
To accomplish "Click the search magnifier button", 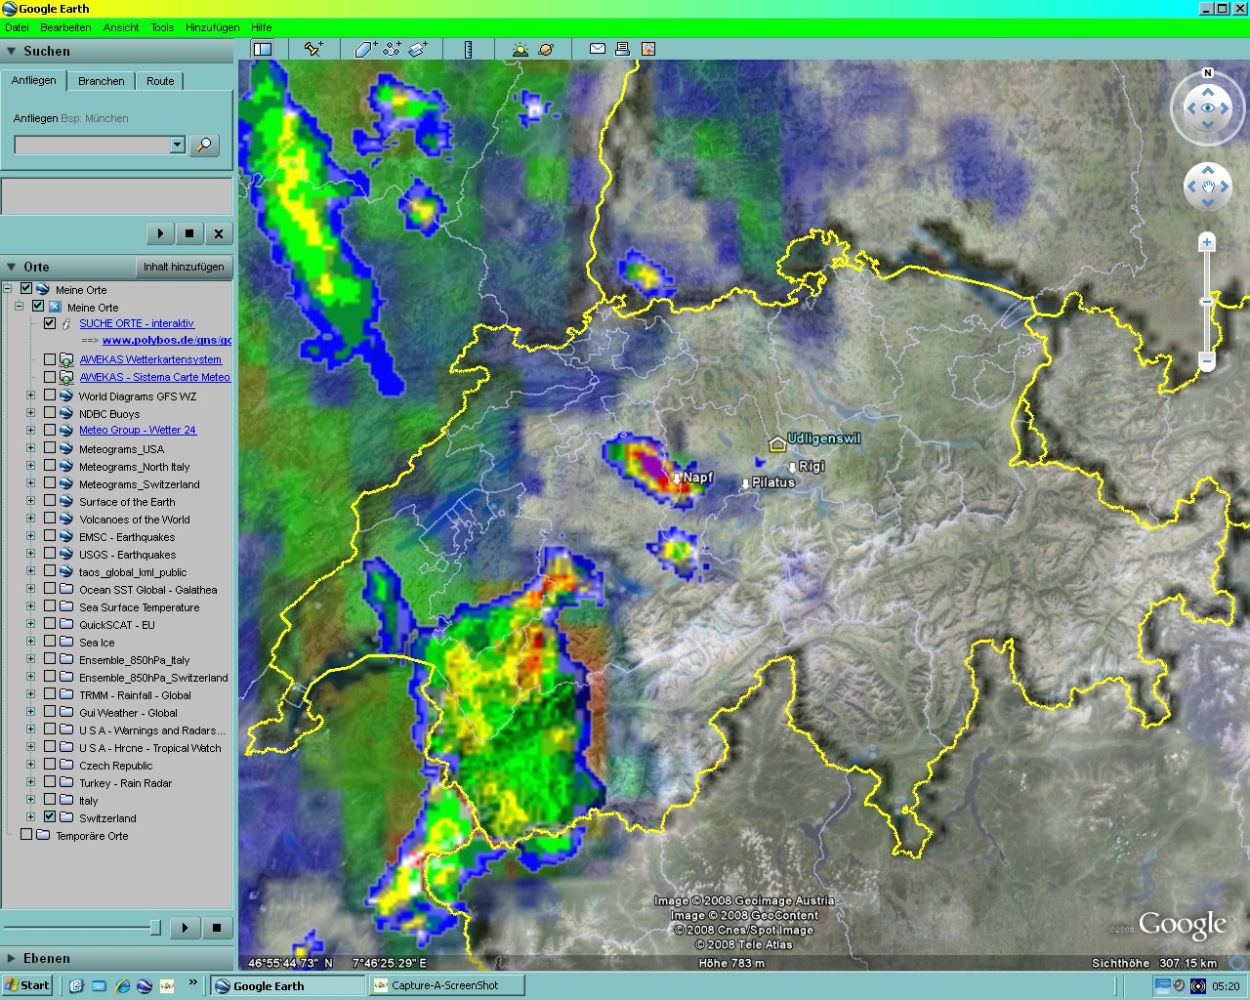I will coord(204,145).
